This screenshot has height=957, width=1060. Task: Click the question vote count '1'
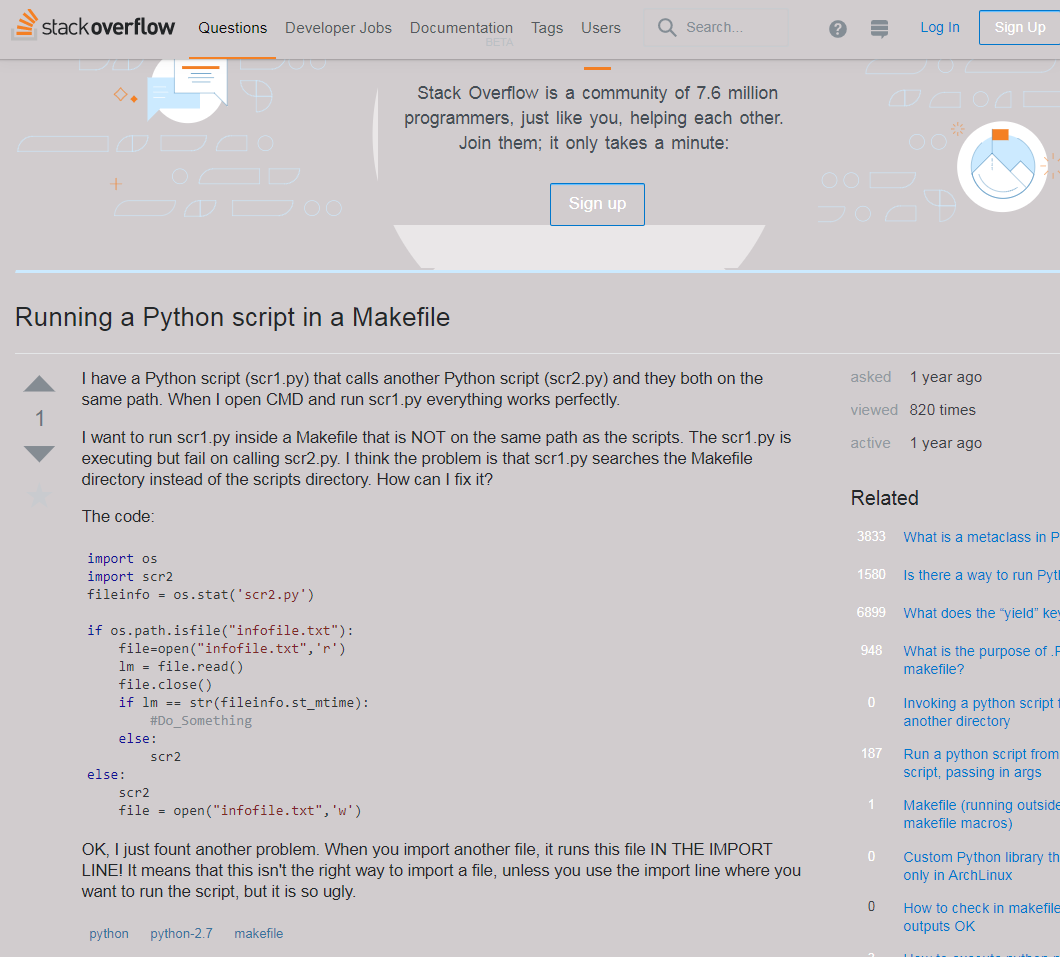click(x=39, y=418)
